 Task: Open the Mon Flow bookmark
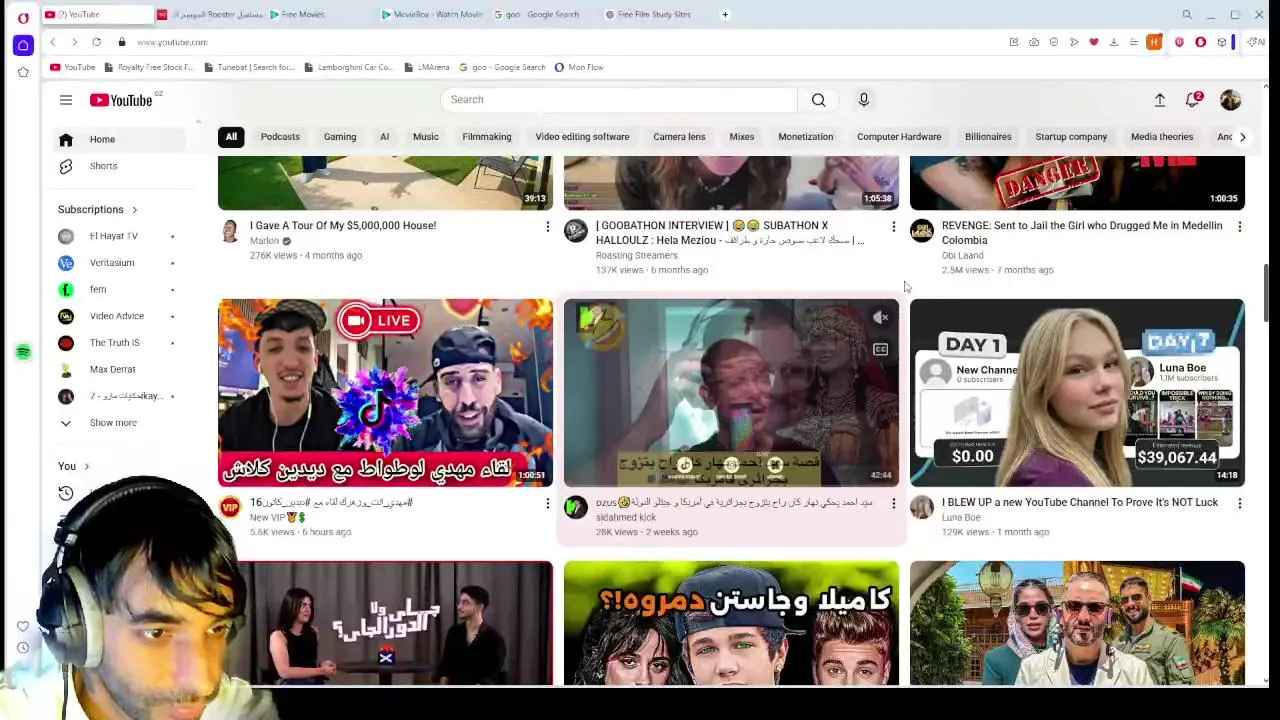[x=579, y=67]
